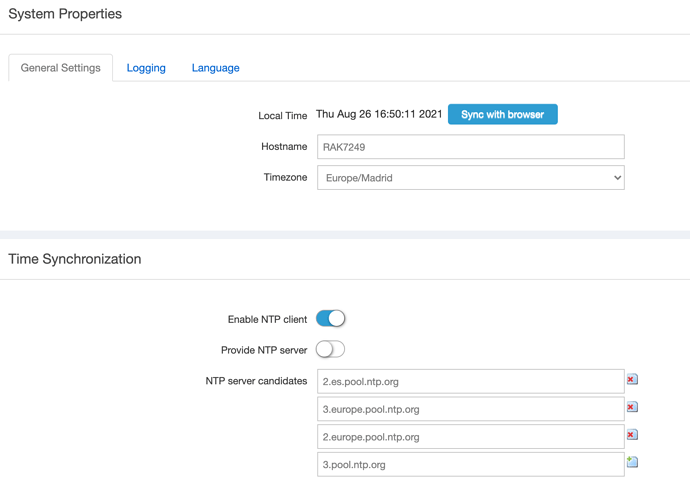Screen dimensions: 690x494
Task: Click the Enable NTP client label
Action: click(x=267, y=320)
